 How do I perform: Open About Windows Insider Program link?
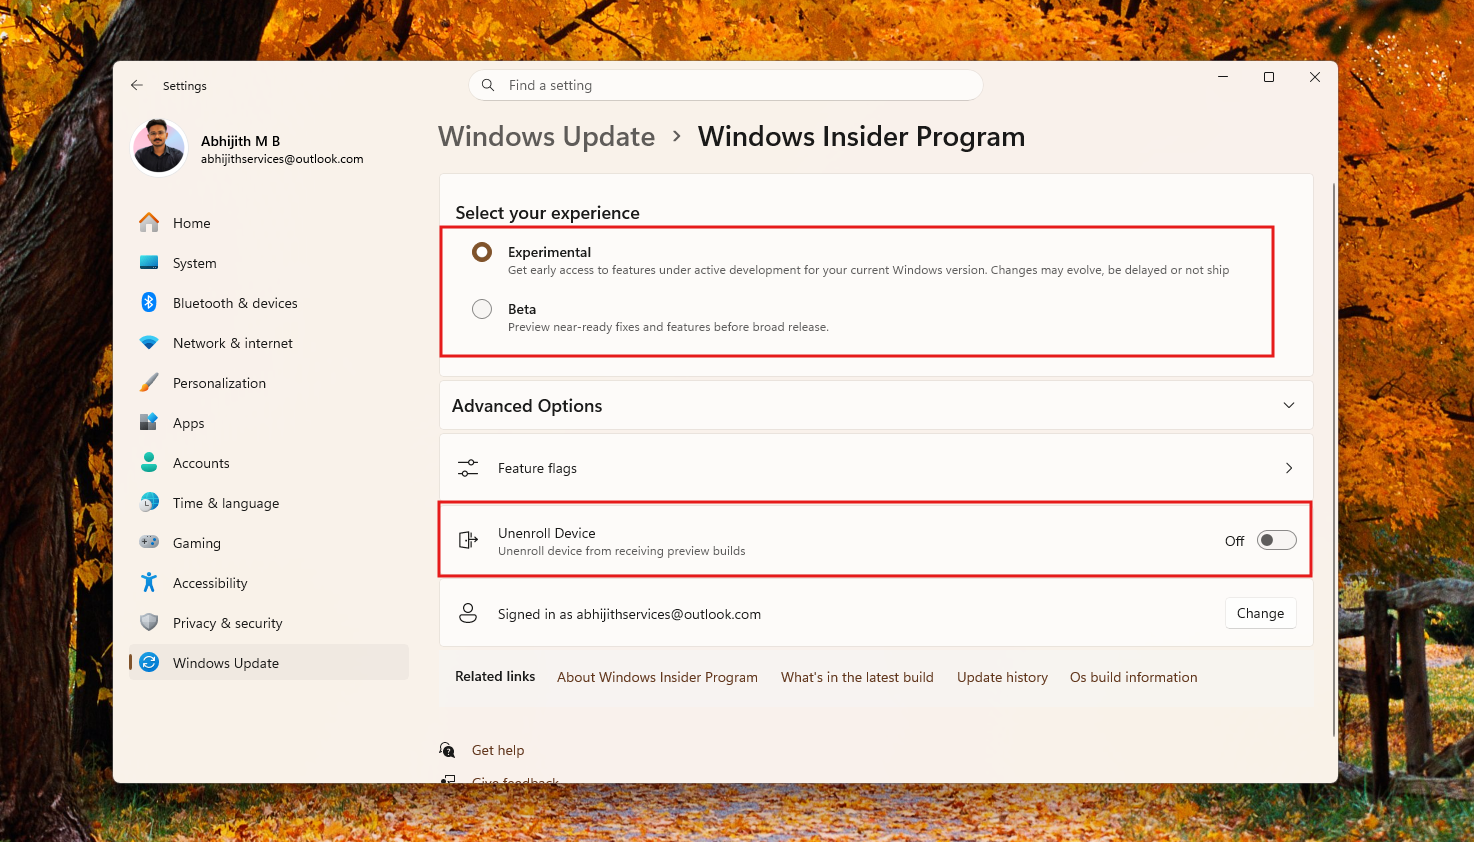coord(657,677)
